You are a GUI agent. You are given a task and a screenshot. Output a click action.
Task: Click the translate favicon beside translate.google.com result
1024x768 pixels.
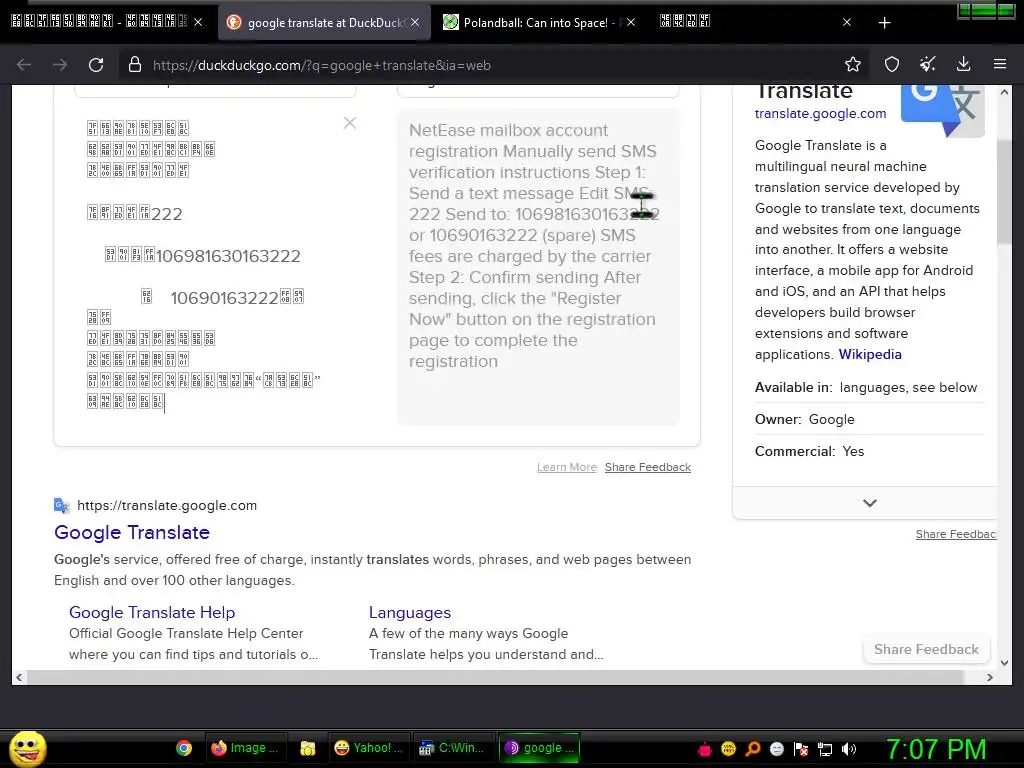click(x=61, y=505)
